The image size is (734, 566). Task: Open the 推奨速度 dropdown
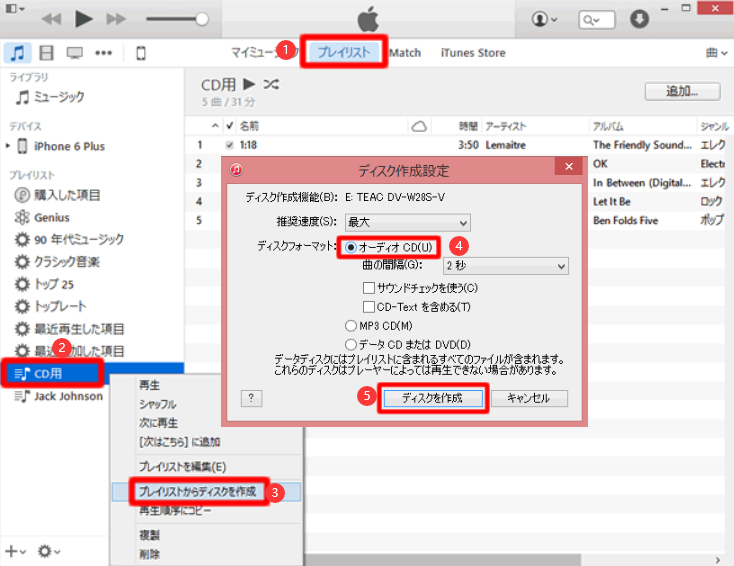tap(408, 222)
